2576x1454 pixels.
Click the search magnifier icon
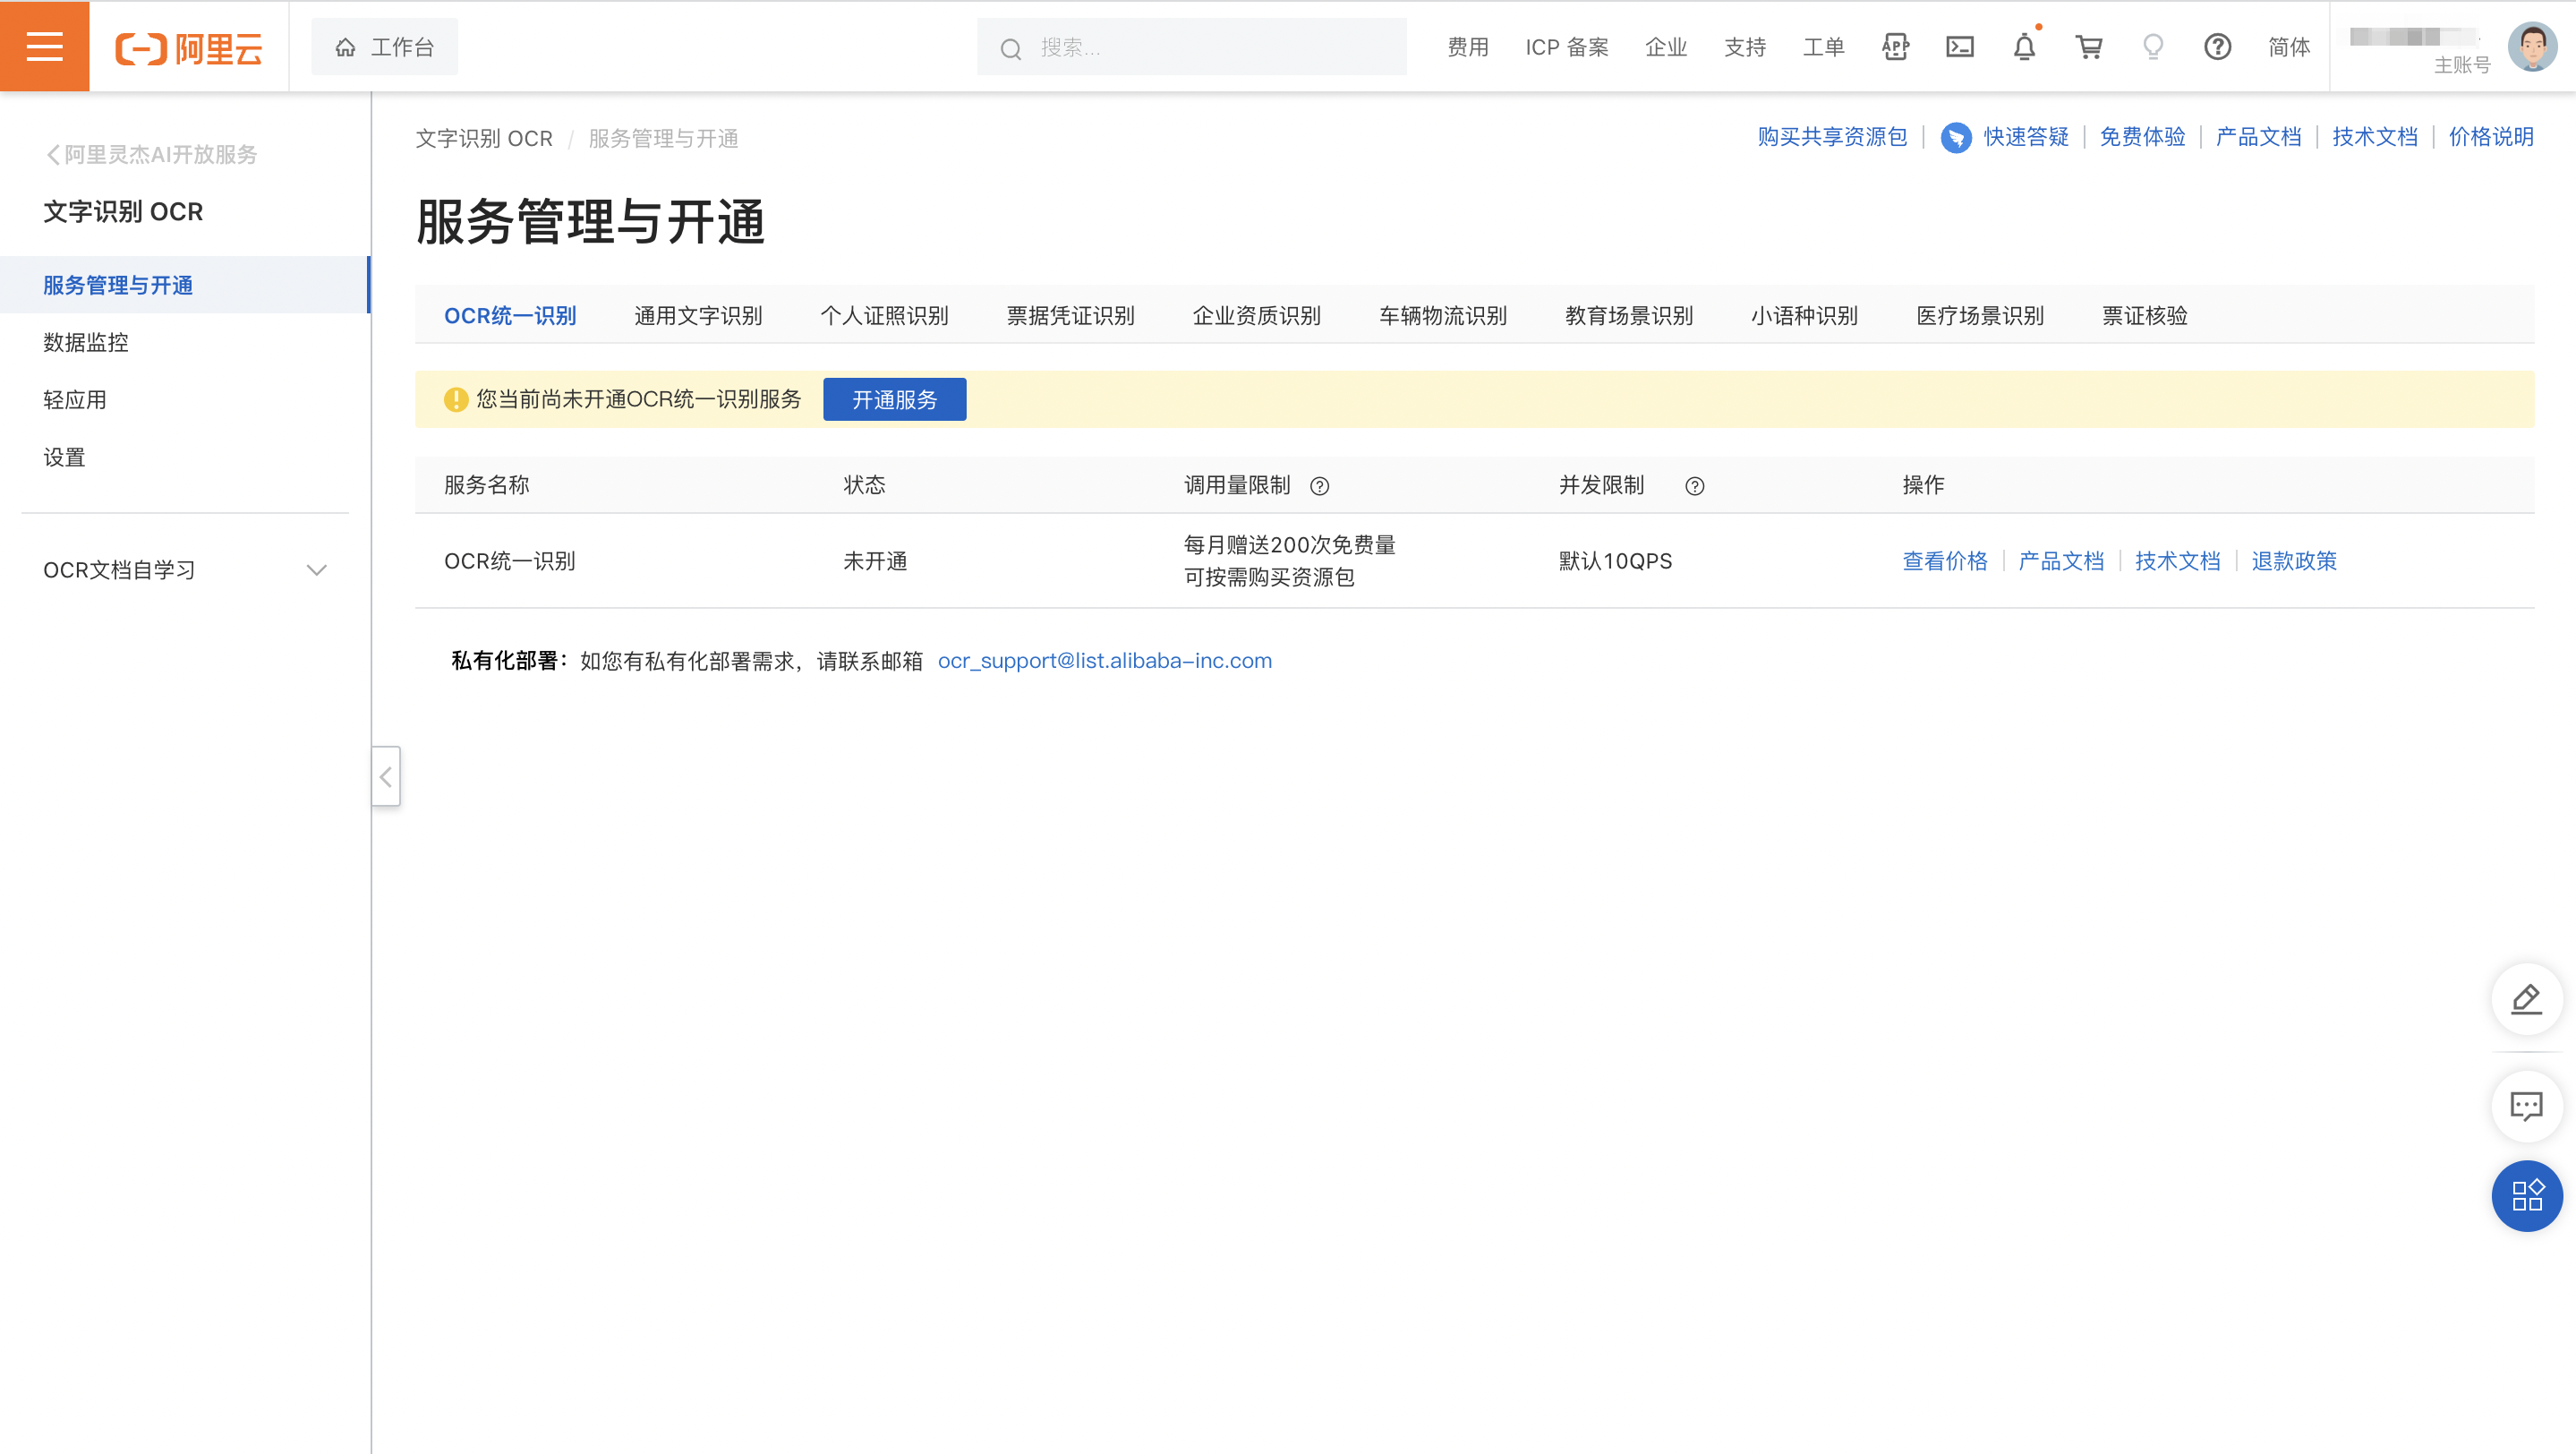[x=1011, y=48]
